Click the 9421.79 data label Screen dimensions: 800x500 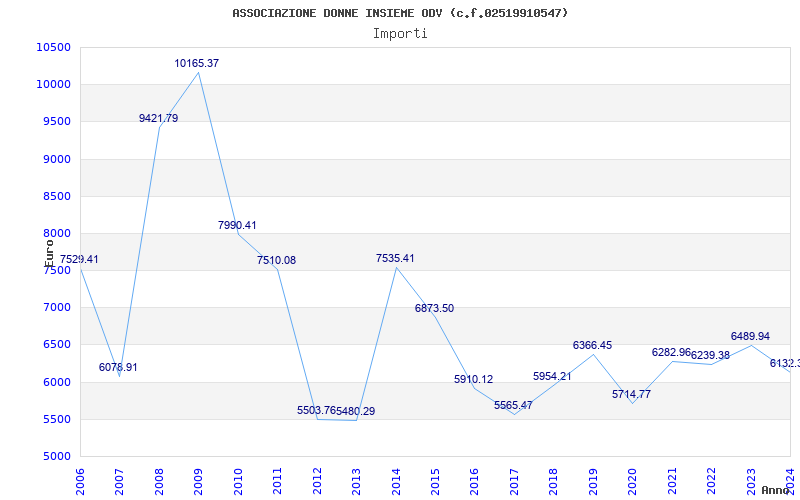[159, 118]
